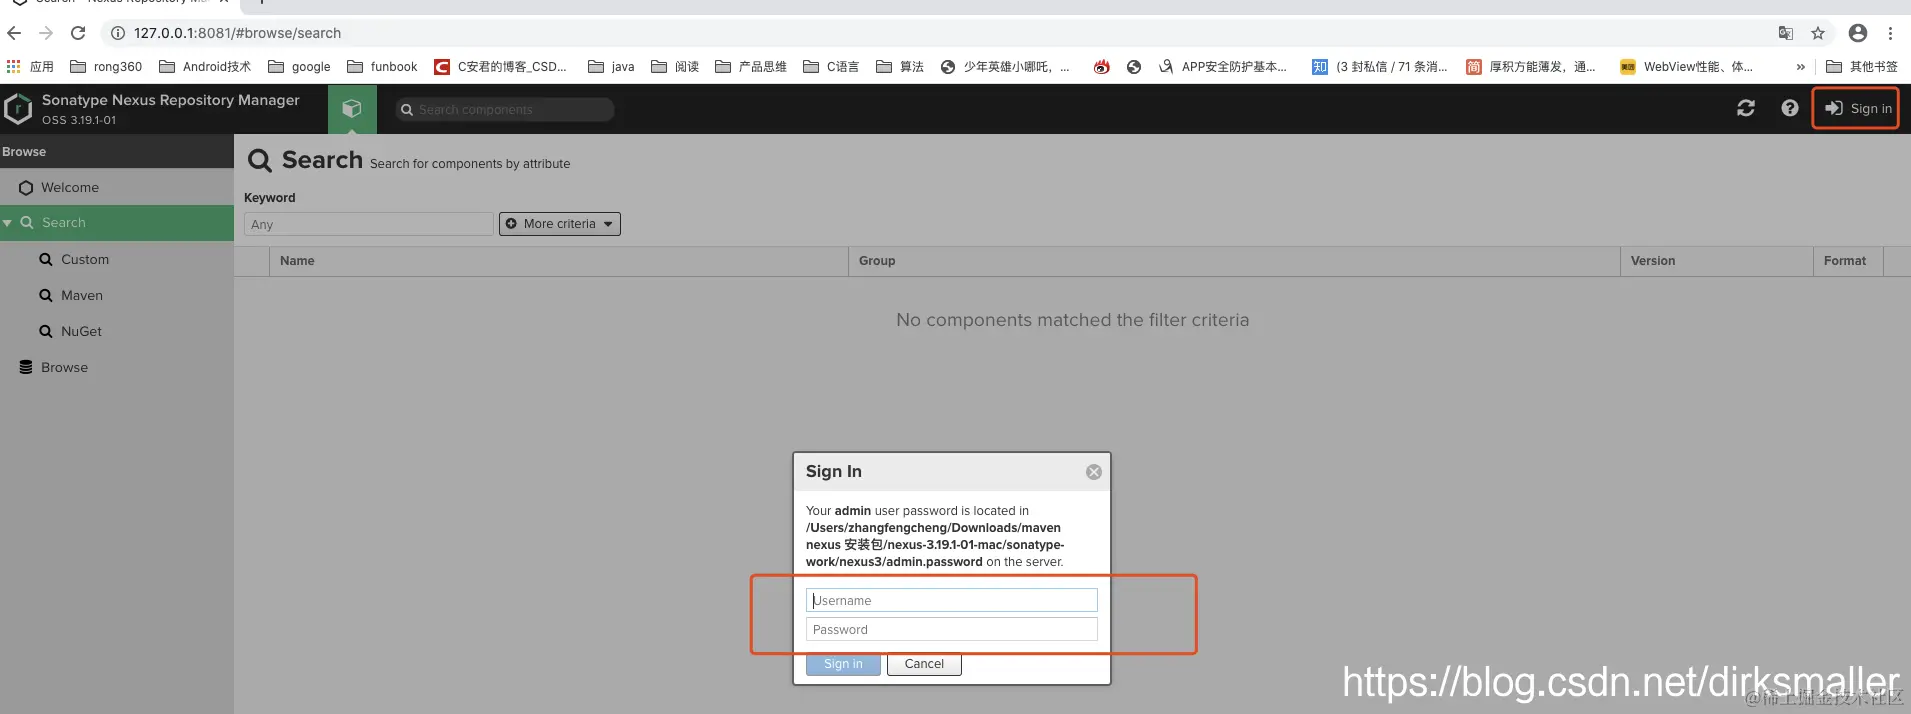Open APP安全防护基本 bookmark
1911x714 pixels.
coord(1223,67)
